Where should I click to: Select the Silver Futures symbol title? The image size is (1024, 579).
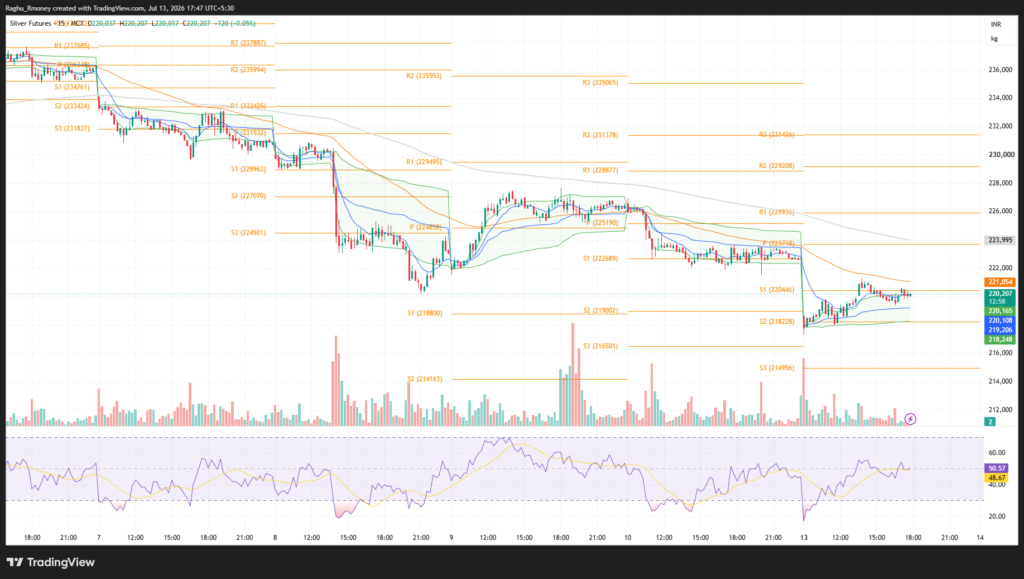(x=30, y=23)
